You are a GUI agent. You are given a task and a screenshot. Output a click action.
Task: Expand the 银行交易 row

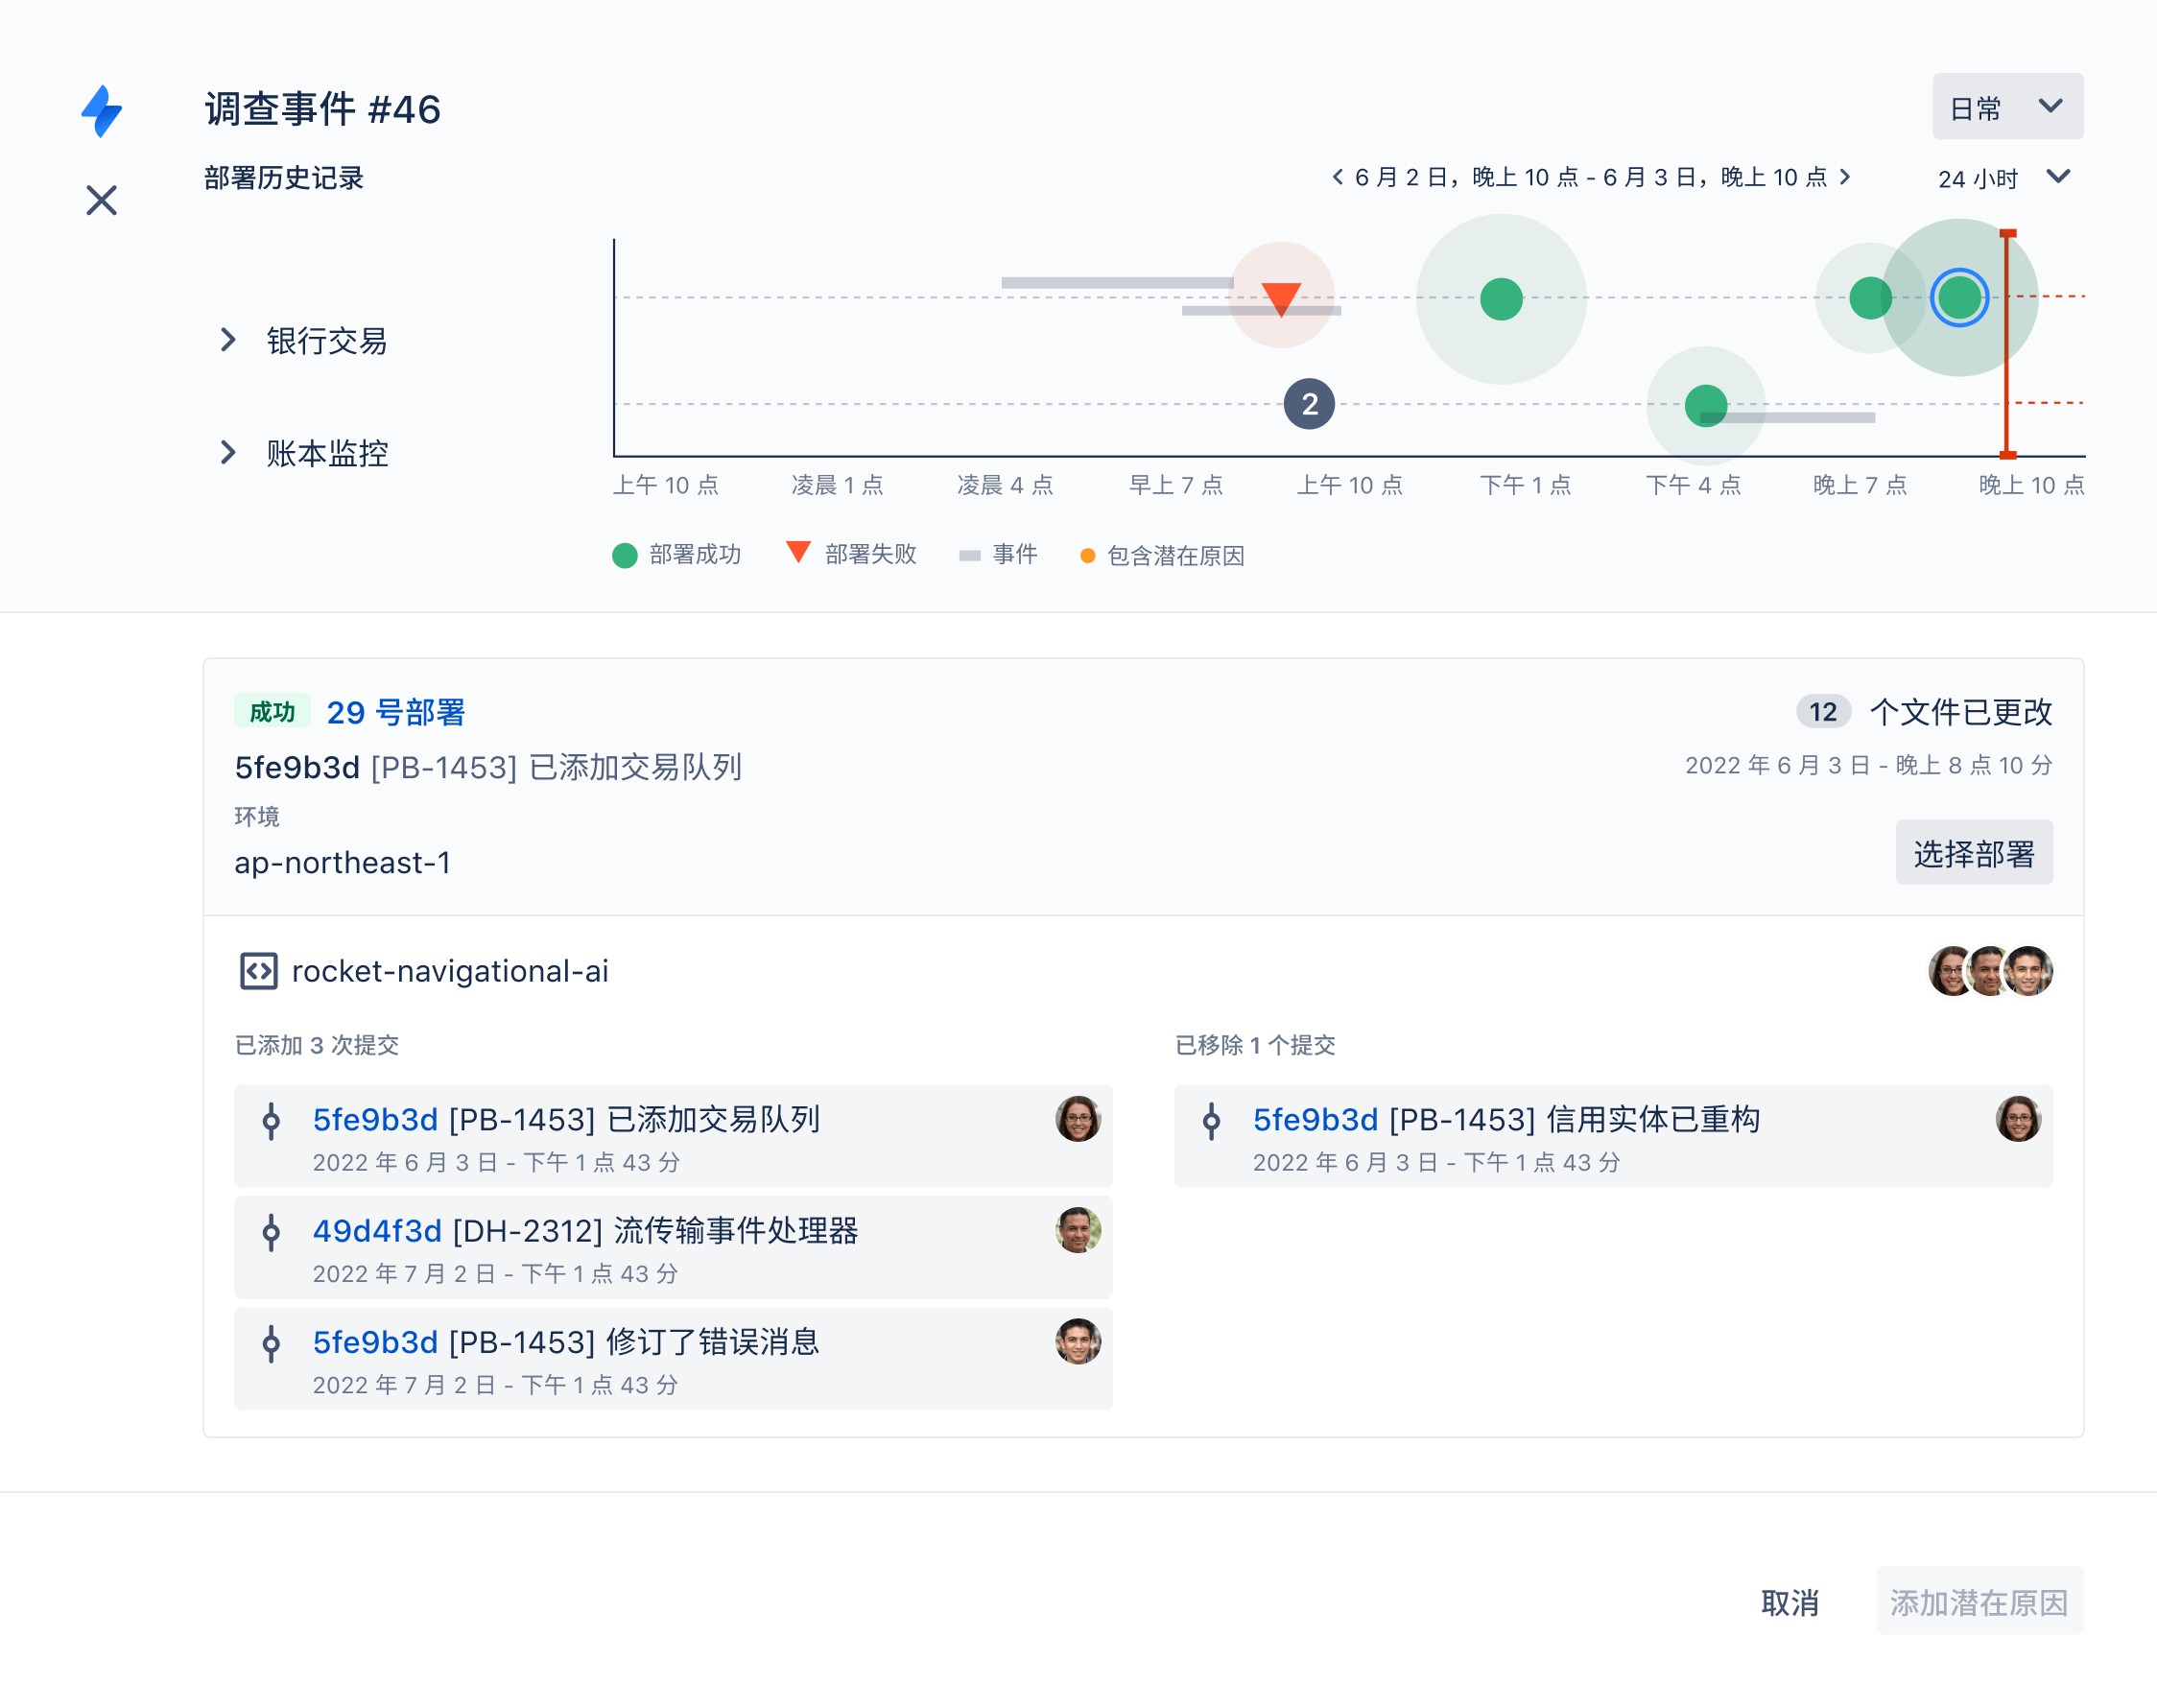(x=228, y=340)
